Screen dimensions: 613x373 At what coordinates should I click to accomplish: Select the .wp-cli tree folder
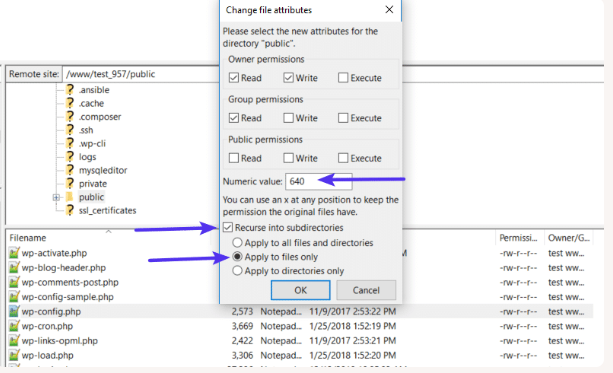point(92,143)
